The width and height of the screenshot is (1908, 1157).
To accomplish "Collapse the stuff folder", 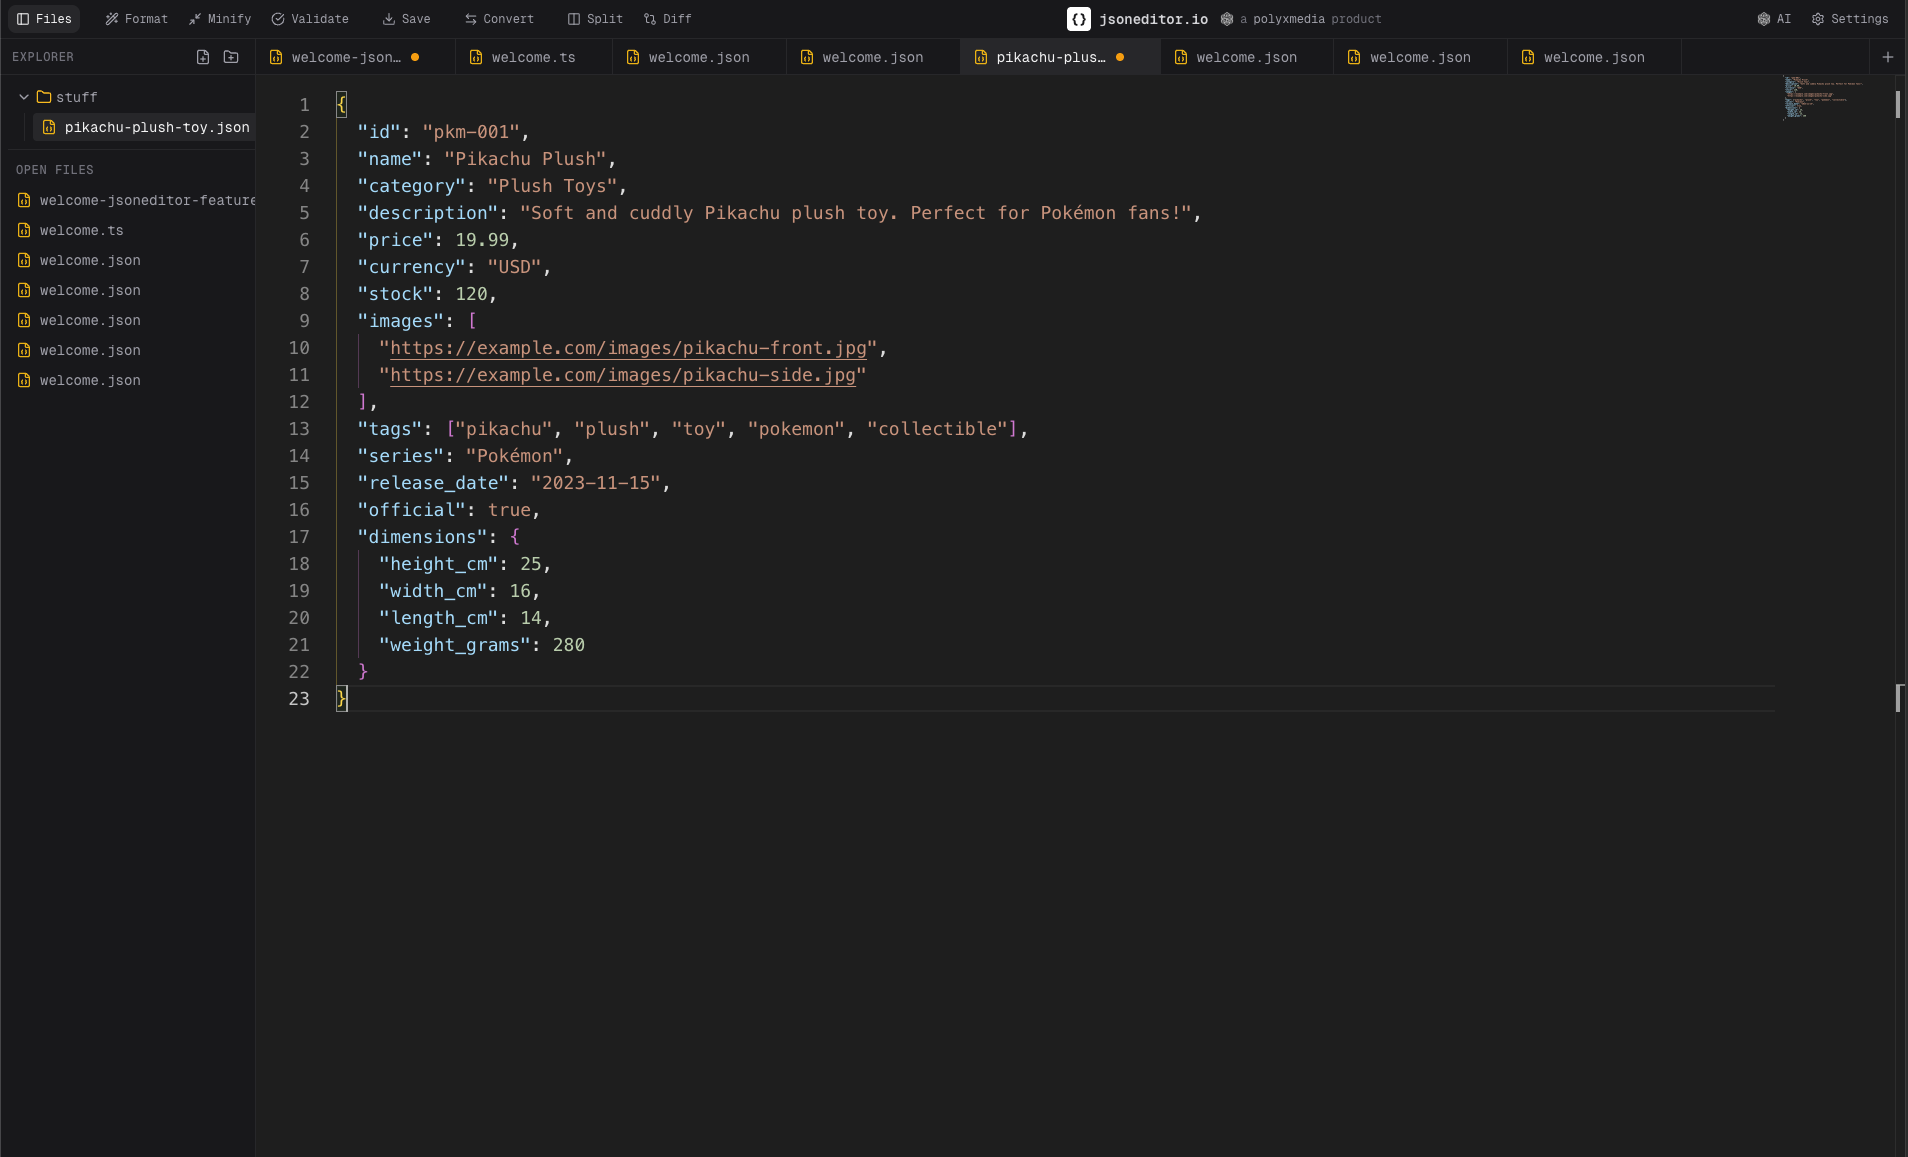I will (22, 97).
